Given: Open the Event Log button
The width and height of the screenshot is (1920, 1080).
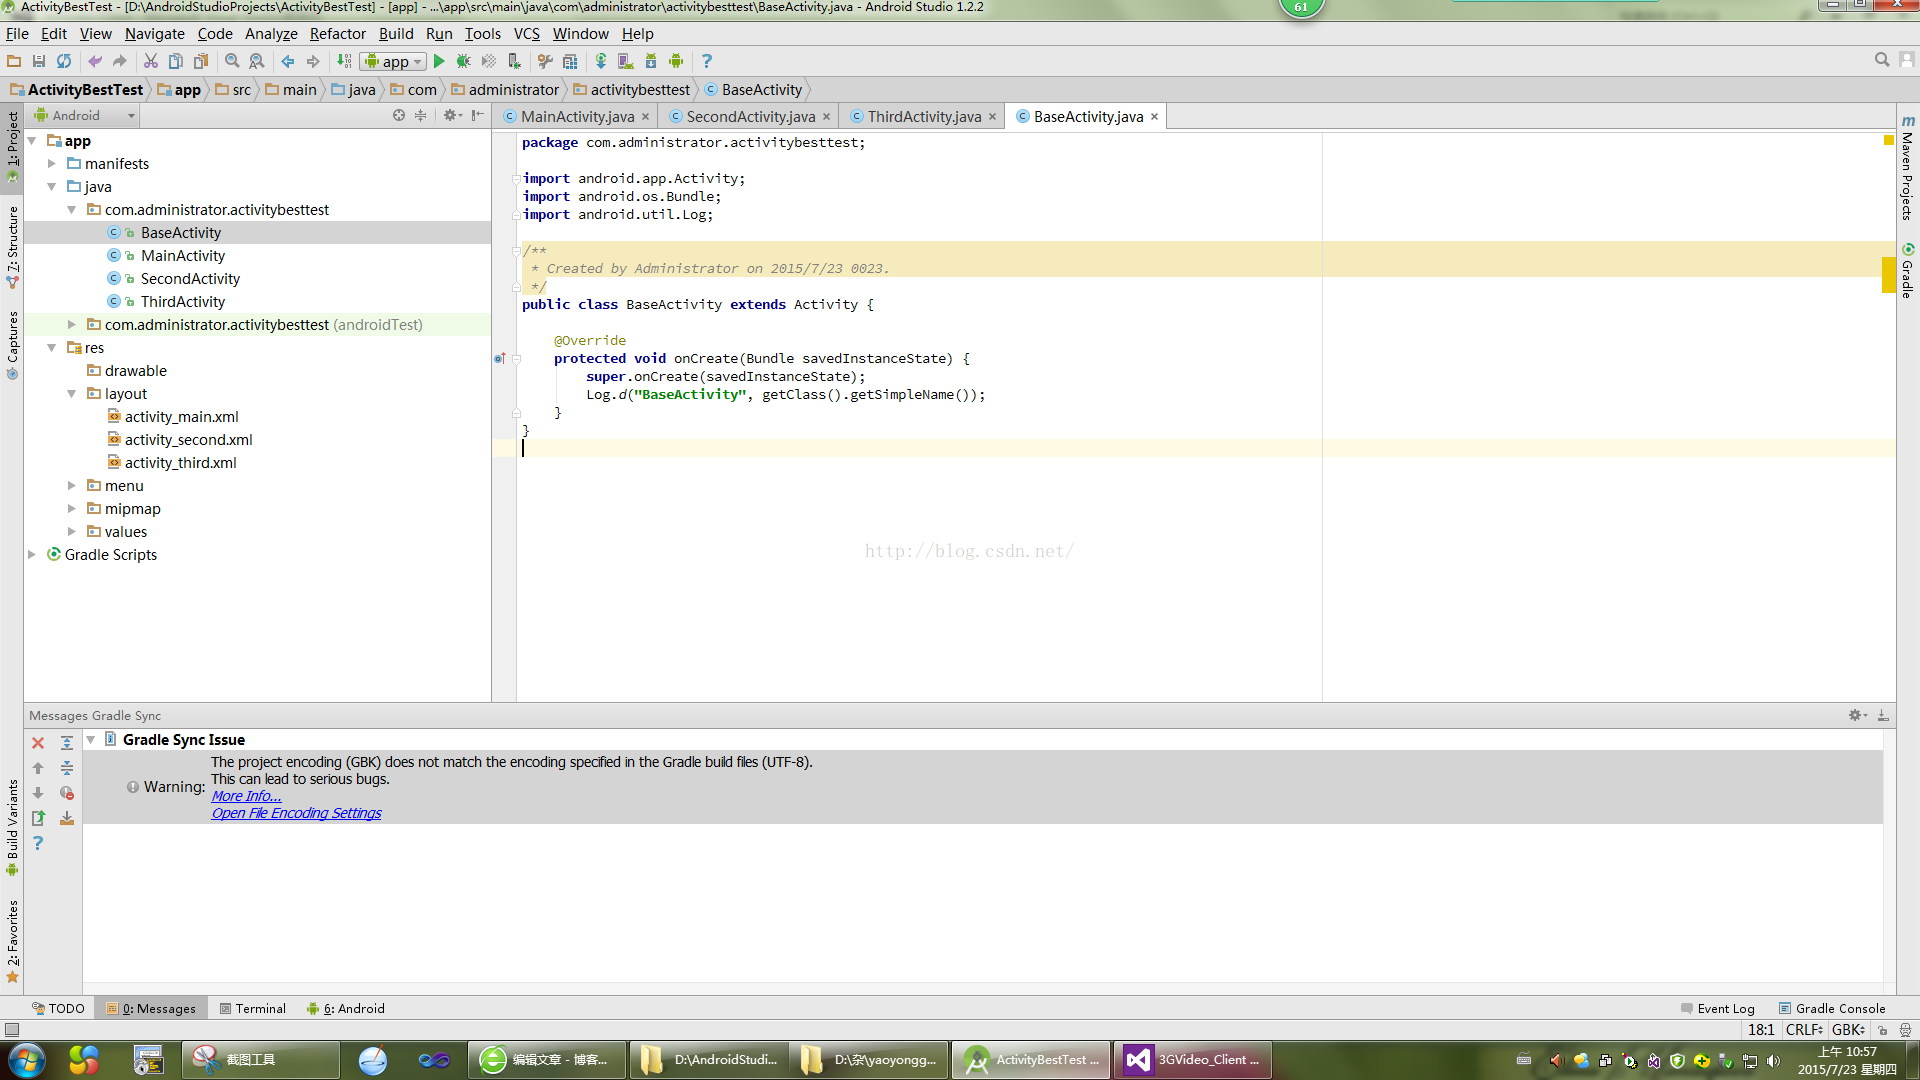Looking at the screenshot, I should pyautogui.click(x=1718, y=1008).
